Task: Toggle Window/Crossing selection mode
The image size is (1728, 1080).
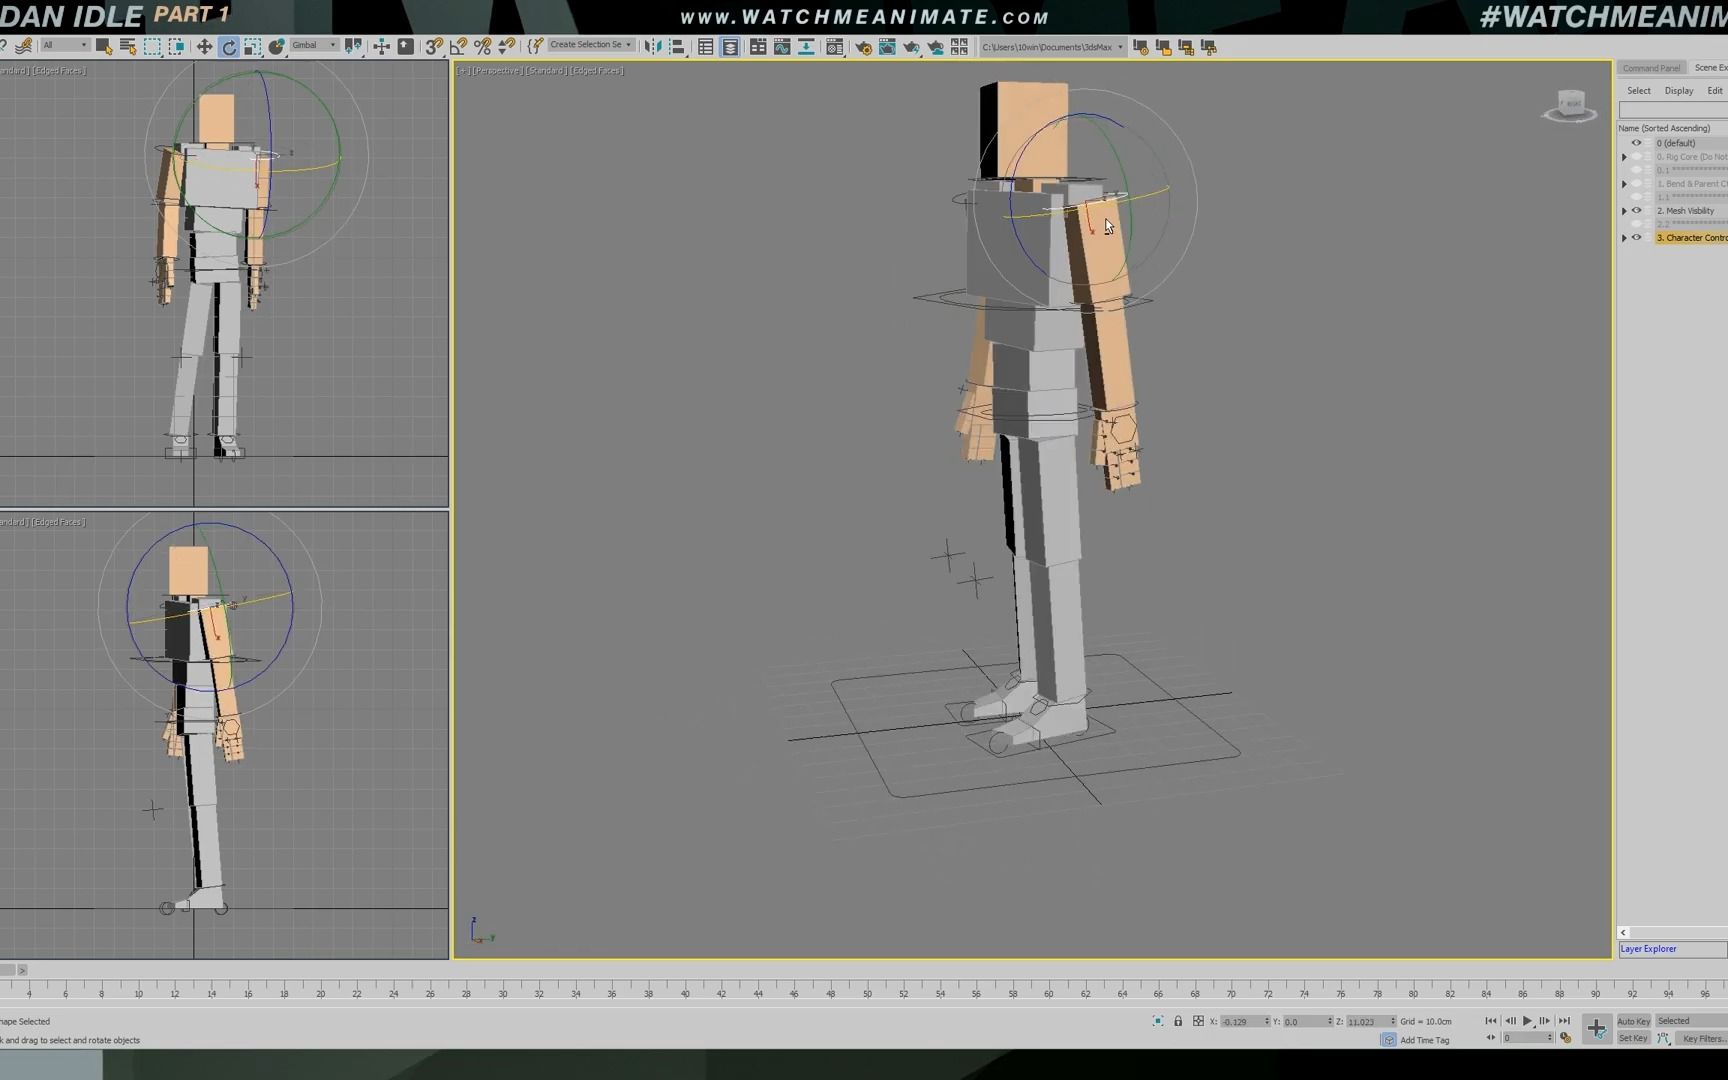Action: [x=176, y=46]
